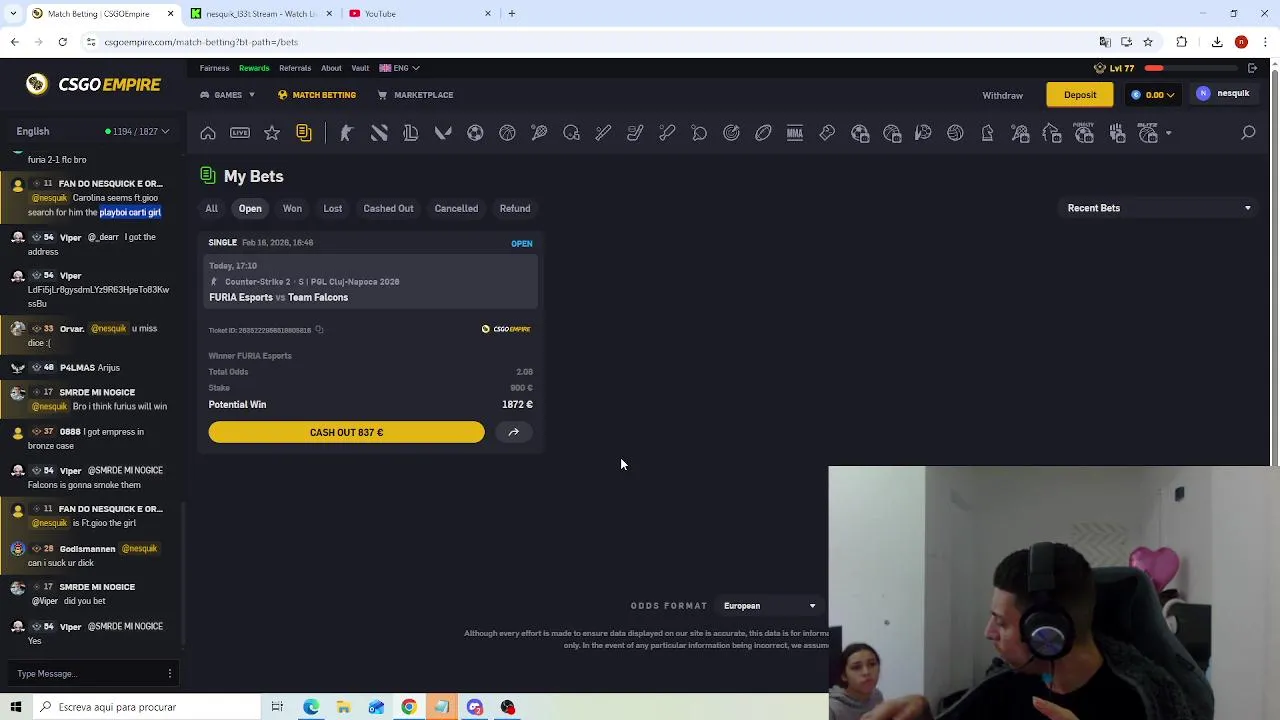1280x720 pixels.
Task: Open the LIVE matches icon
Action: pyautogui.click(x=240, y=133)
